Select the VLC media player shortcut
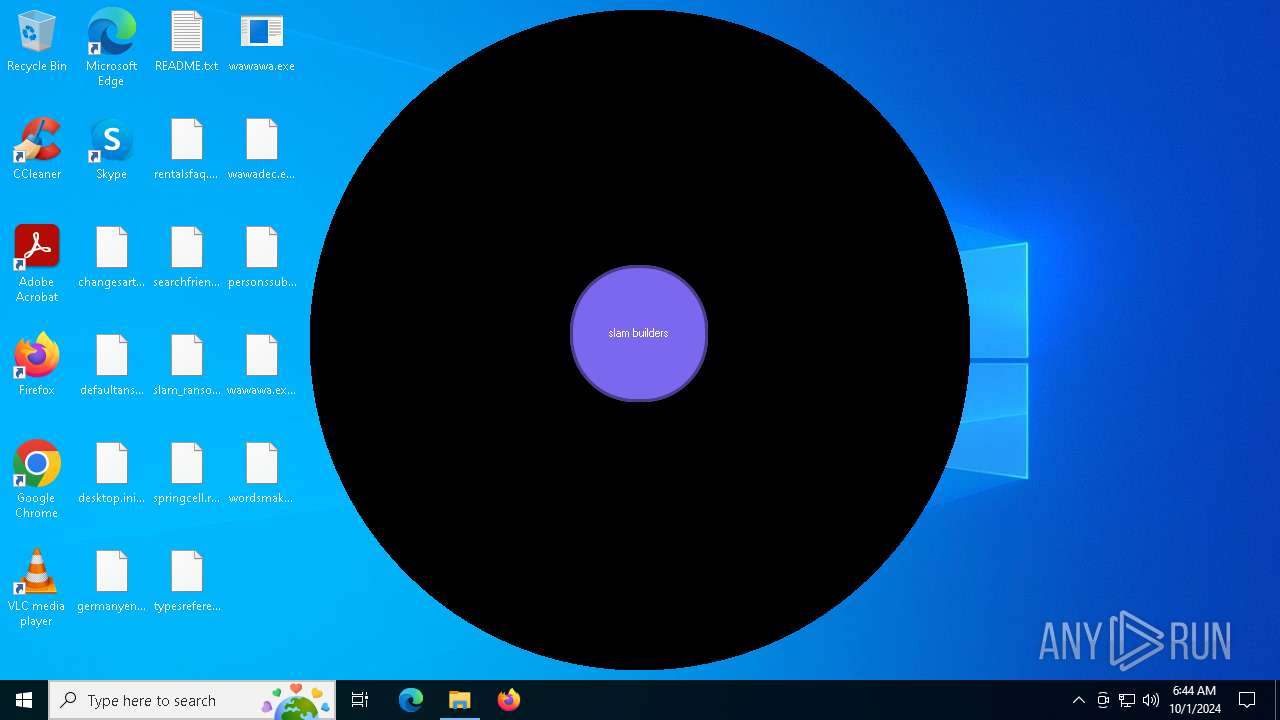Viewport: 1280px width, 720px height. (x=37, y=588)
